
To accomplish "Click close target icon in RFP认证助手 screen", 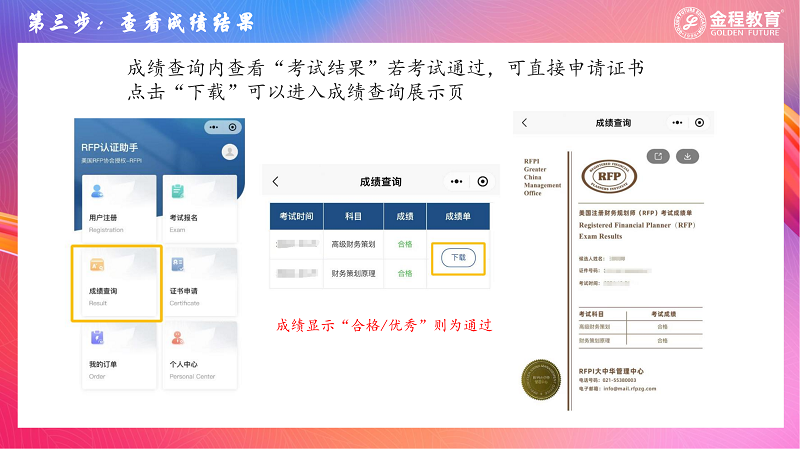I will [232, 127].
